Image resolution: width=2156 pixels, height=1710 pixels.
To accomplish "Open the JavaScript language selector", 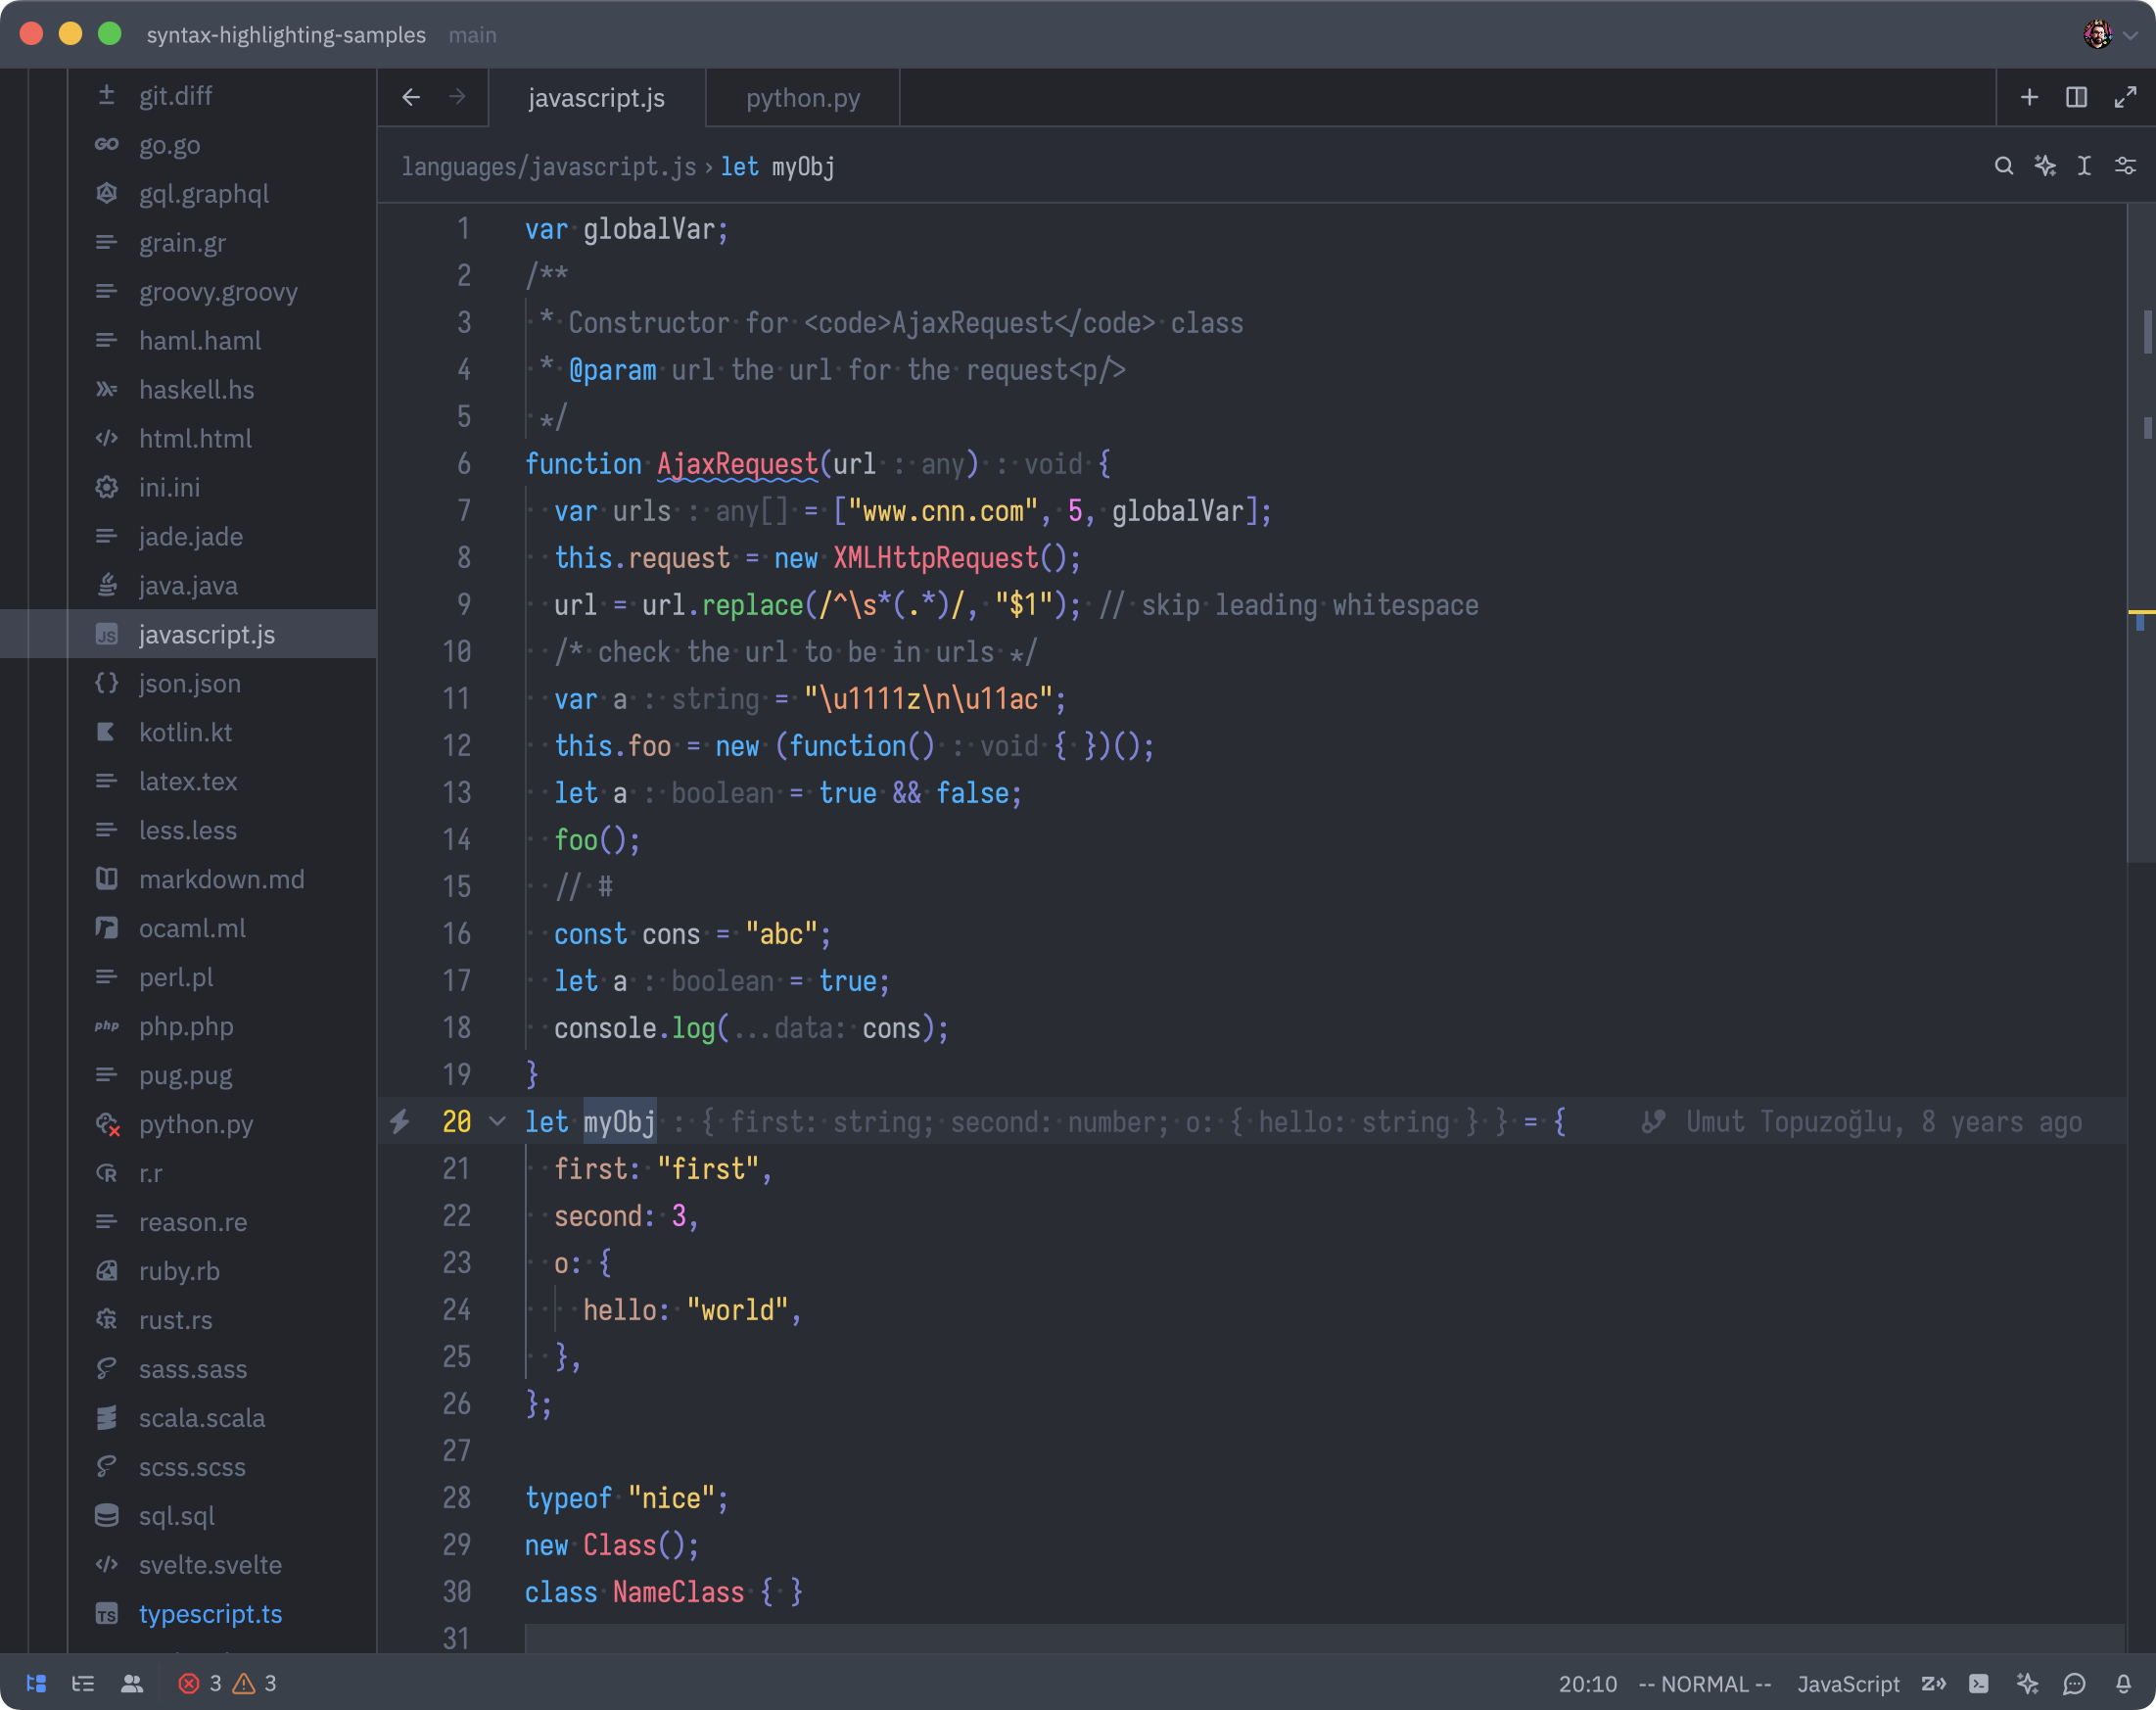I will coord(1848,1684).
